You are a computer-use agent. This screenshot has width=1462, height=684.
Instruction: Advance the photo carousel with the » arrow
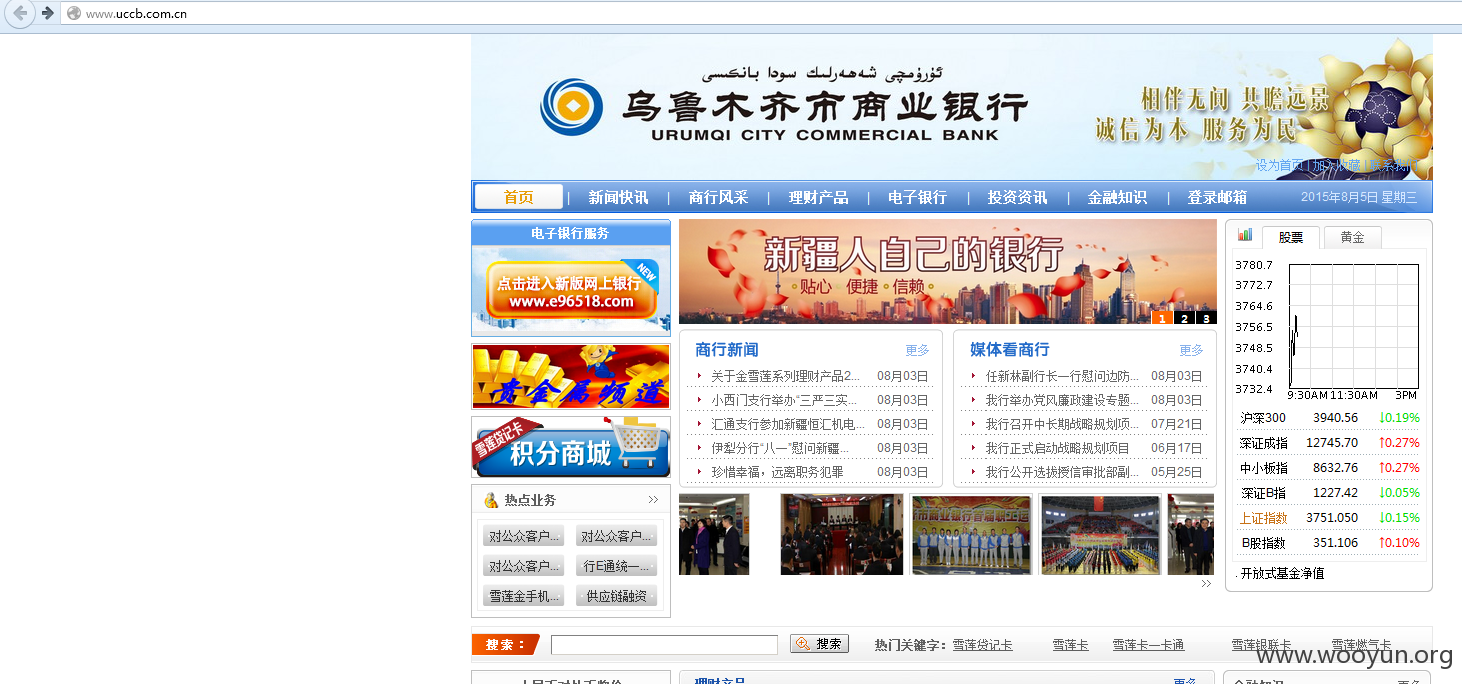1206,583
